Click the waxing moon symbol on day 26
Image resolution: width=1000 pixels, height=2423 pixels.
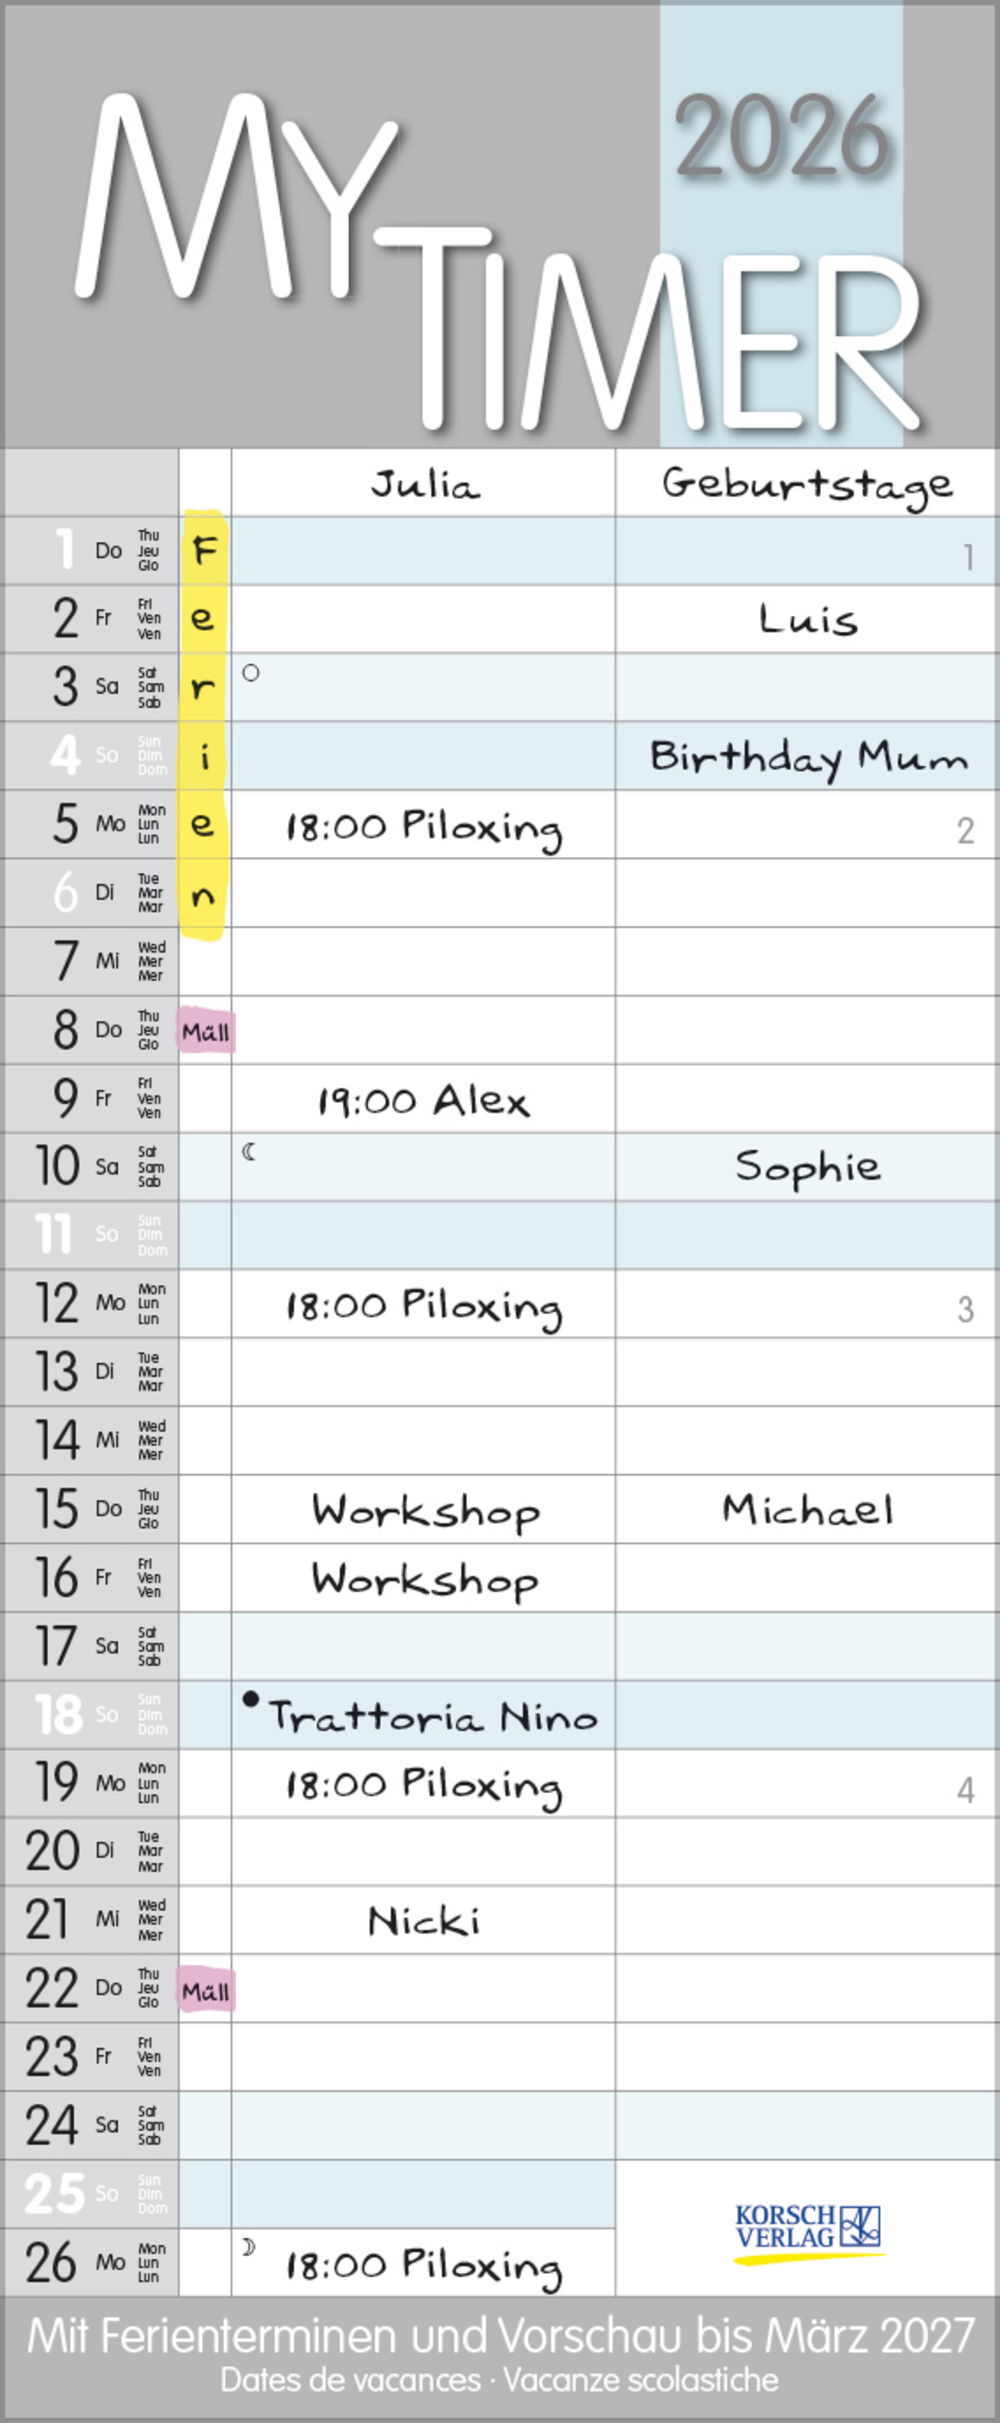click(x=249, y=2247)
